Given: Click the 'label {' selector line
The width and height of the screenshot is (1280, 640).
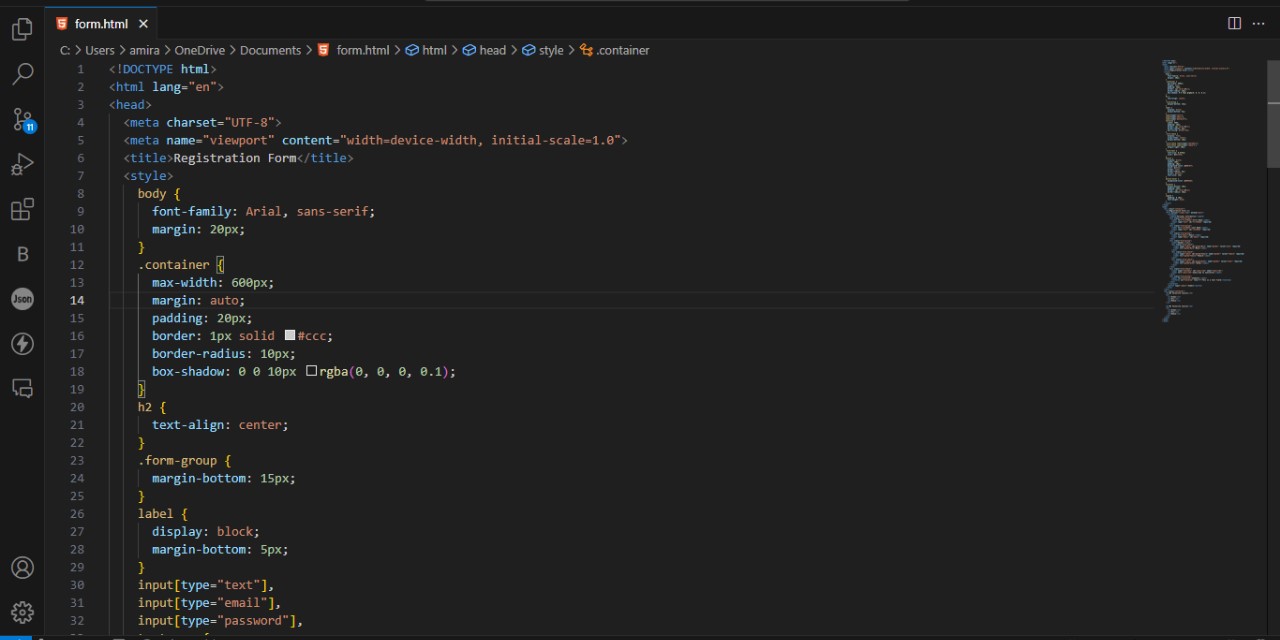Looking at the screenshot, I should point(163,514).
